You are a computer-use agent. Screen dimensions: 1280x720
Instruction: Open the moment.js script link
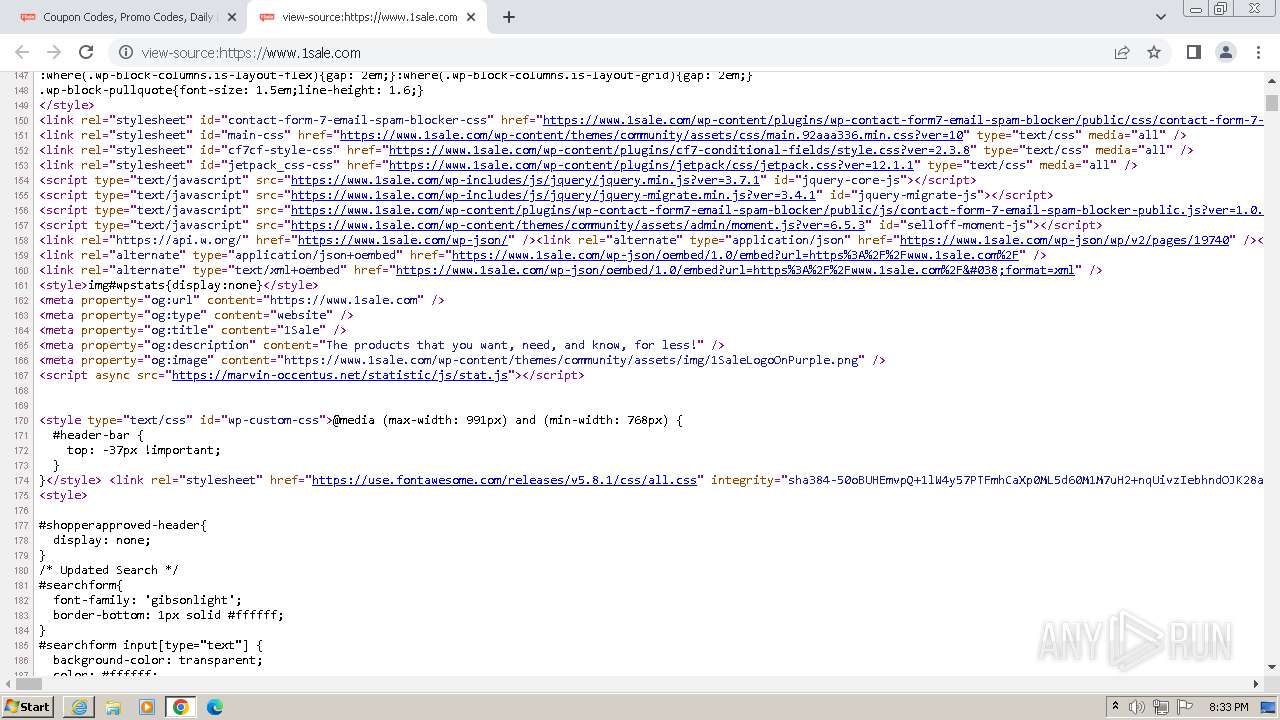click(x=579, y=225)
